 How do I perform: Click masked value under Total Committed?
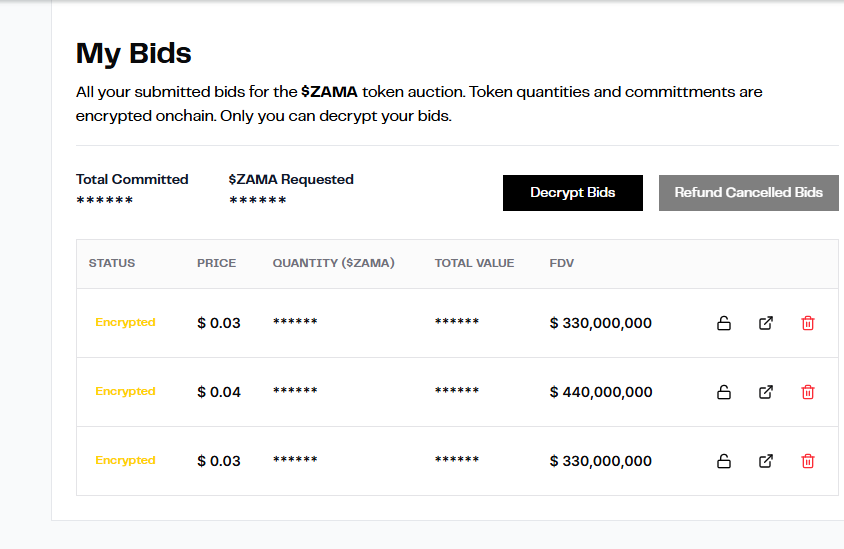coord(105,201)
